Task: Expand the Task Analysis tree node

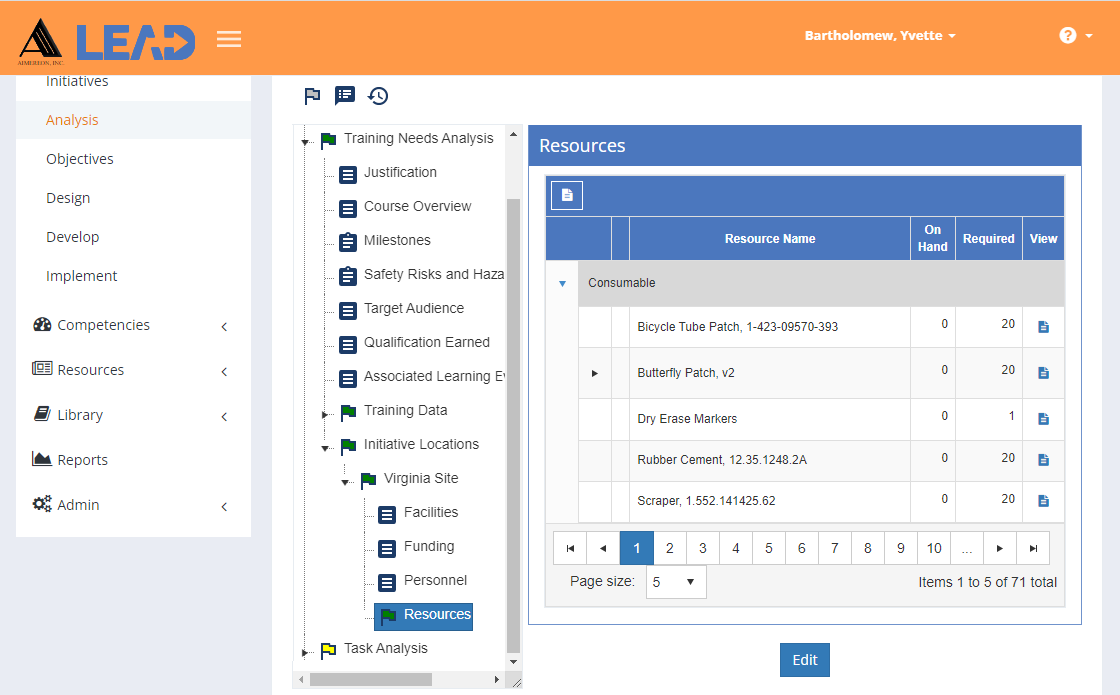Action: coord(305,652)
